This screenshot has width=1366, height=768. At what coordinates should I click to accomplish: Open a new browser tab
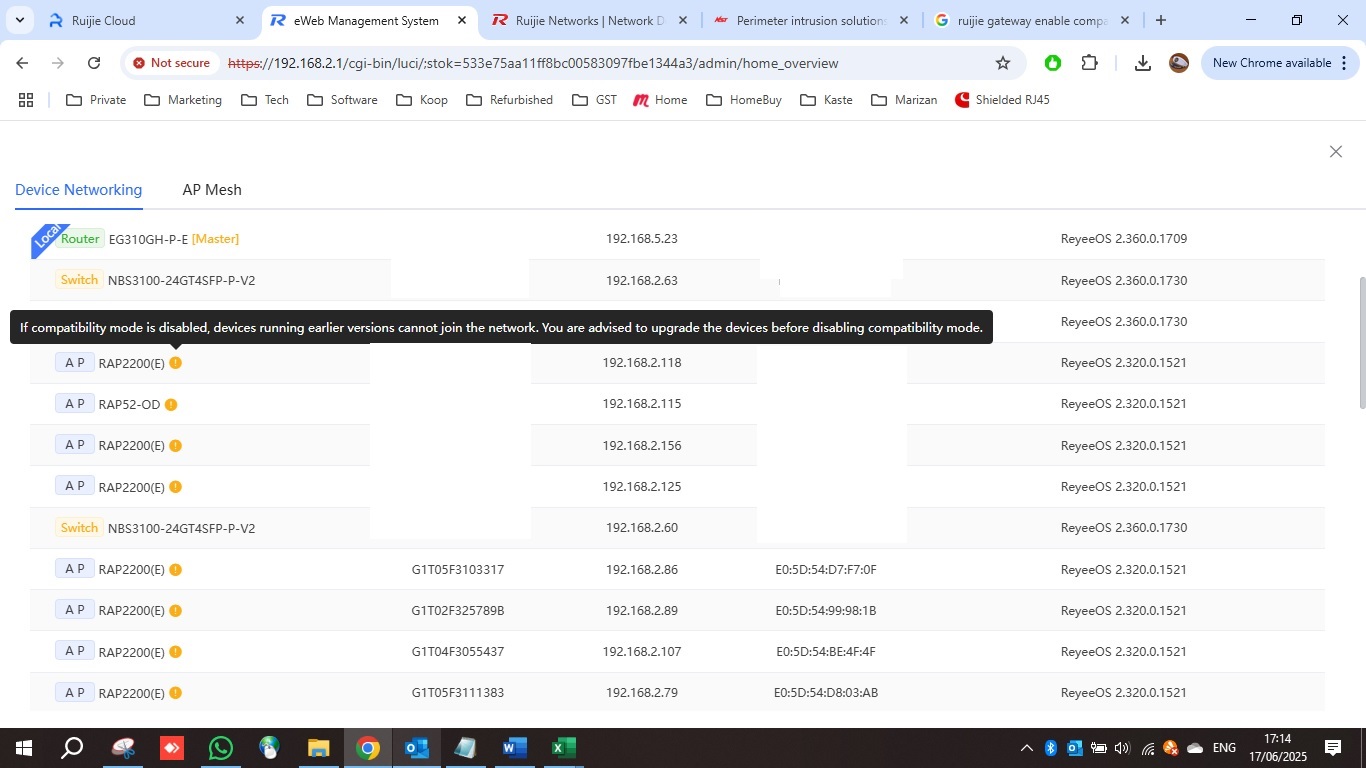[x=1160, y=20]
